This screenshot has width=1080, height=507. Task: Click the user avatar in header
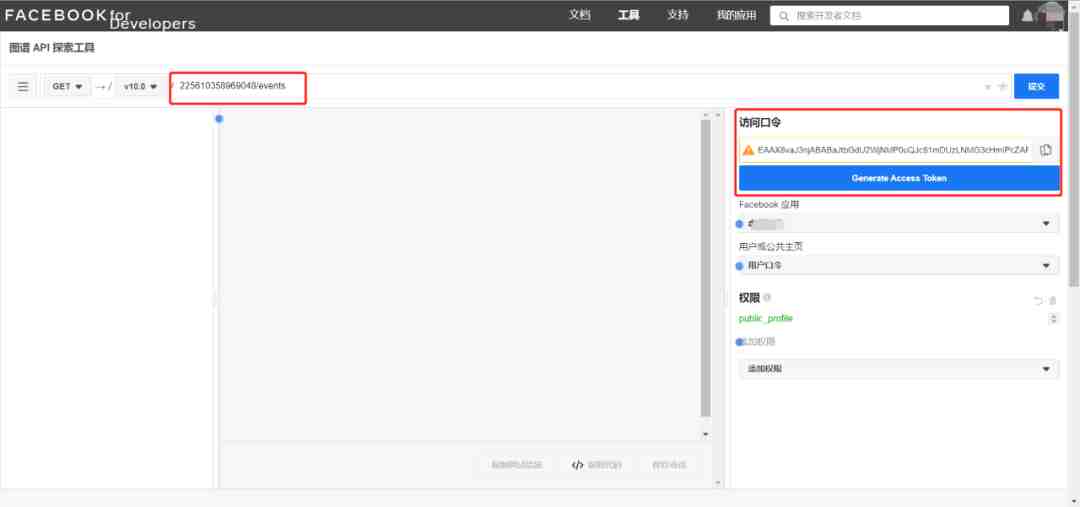(x=1050, y=15)
